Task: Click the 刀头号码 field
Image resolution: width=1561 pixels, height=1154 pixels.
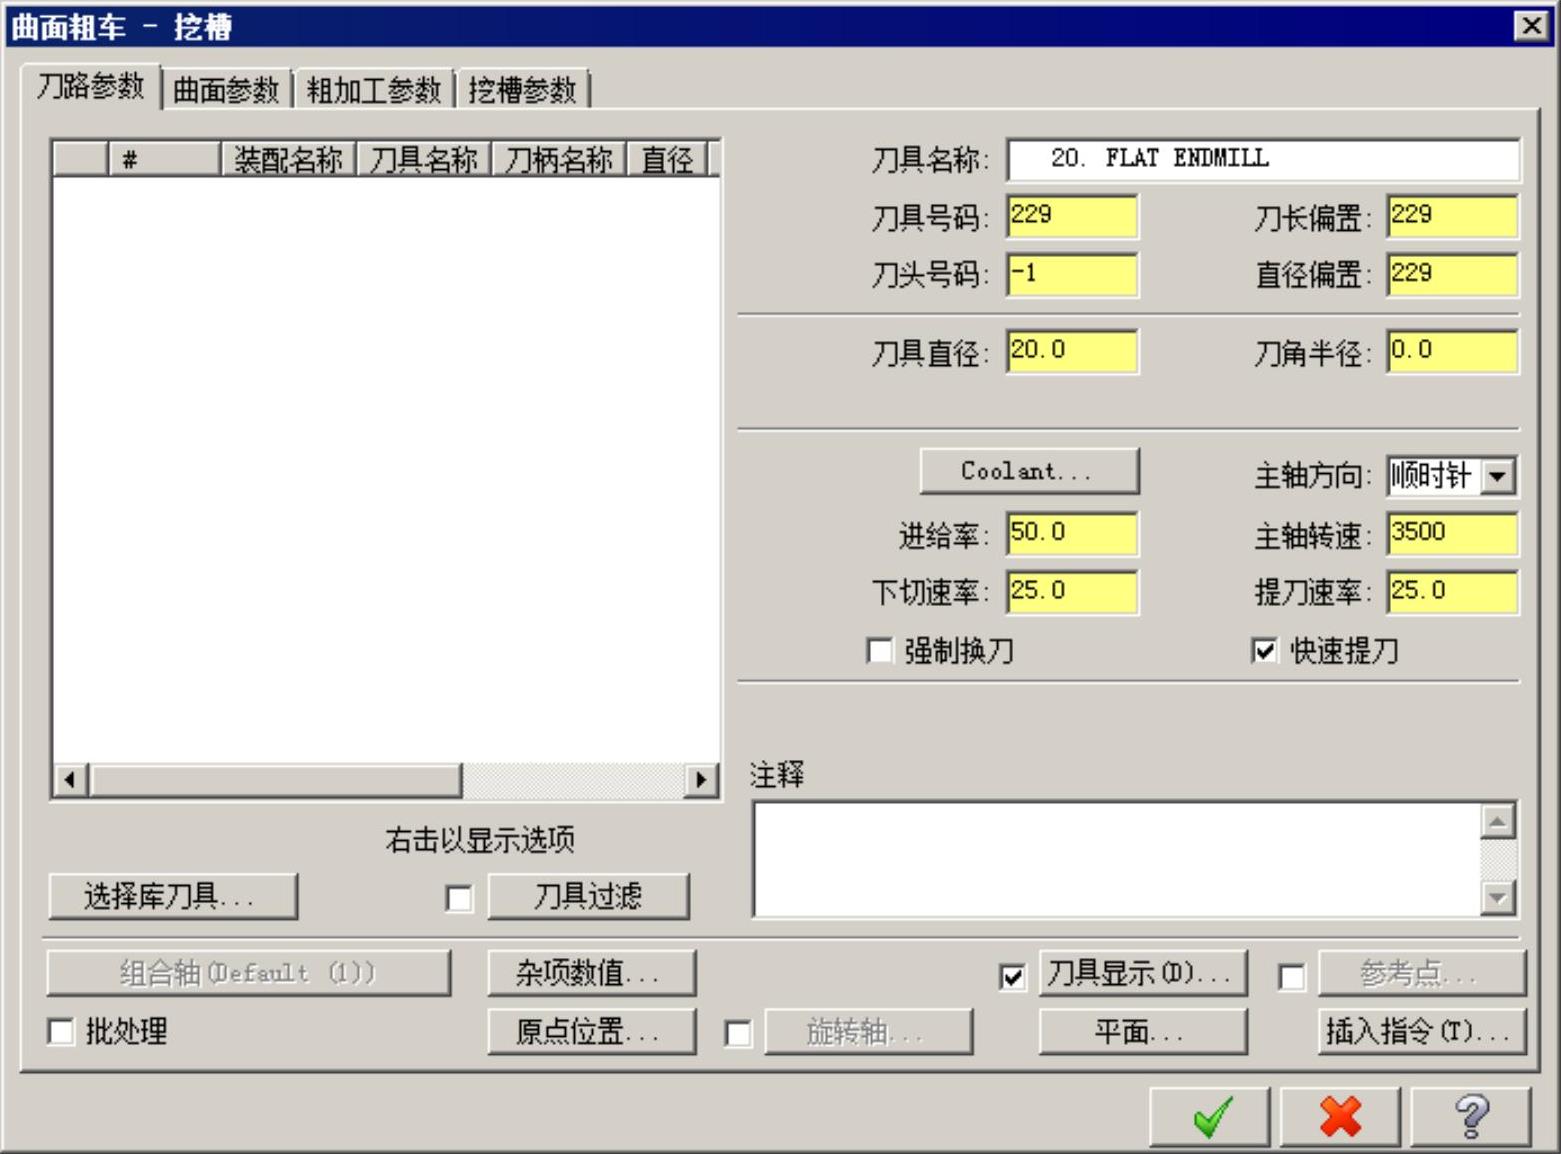Action: point(1072,274)
